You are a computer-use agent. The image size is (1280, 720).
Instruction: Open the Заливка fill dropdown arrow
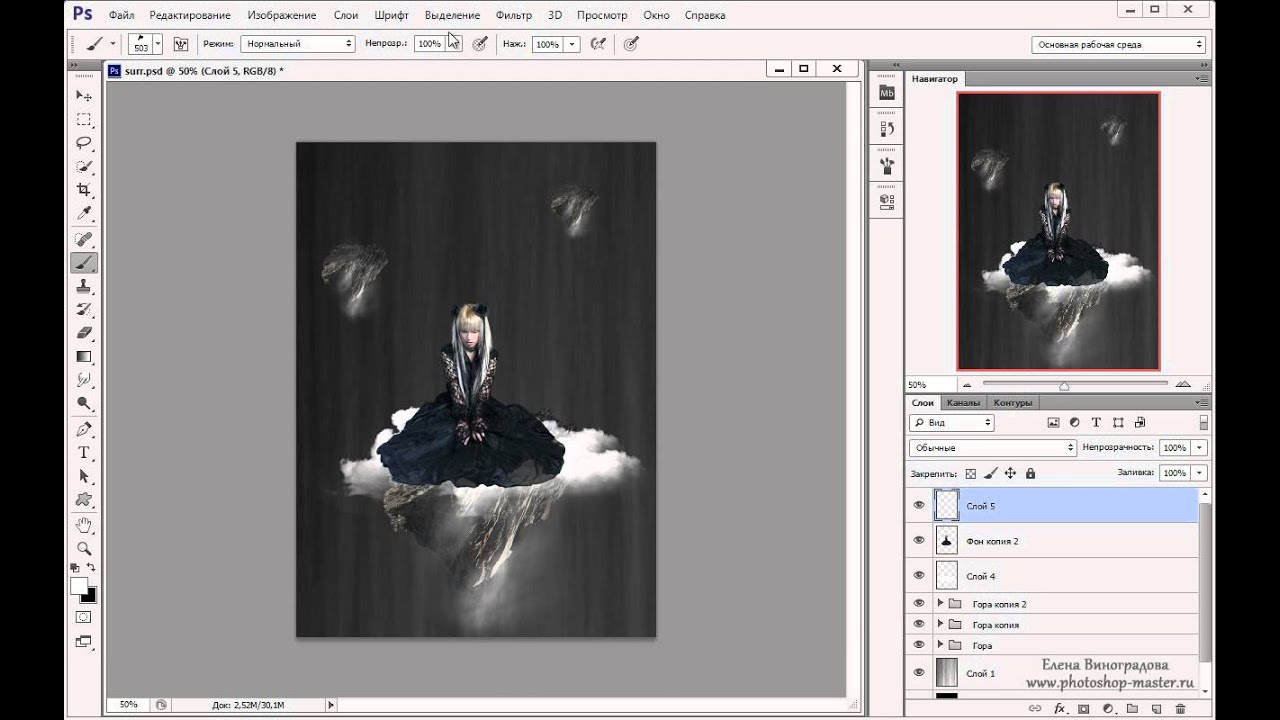[x=1200, y=473]
